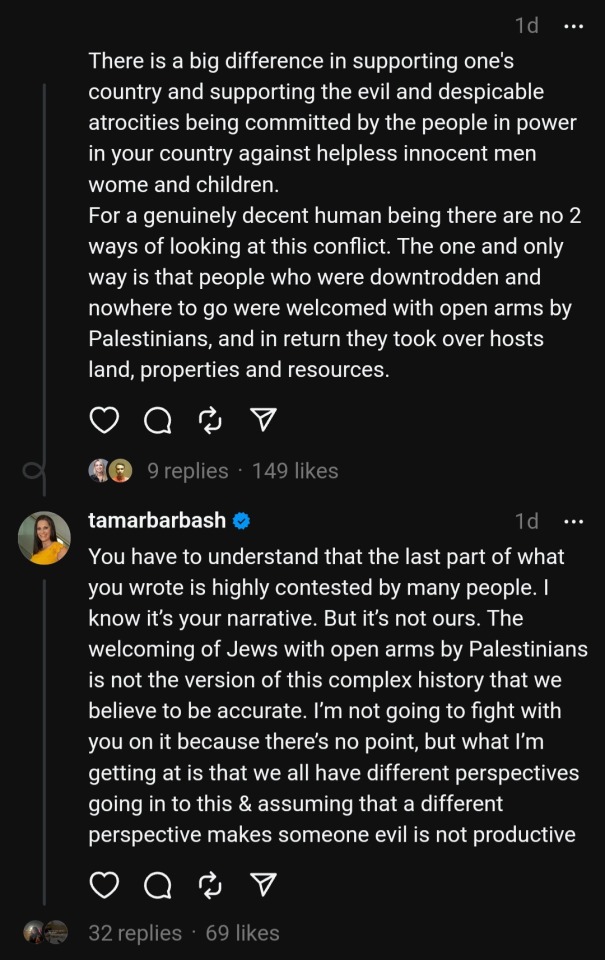The width and height of the screenshot is (605, 960).
Task: Open tamarbarbash's profile picture
Action: 44,538
